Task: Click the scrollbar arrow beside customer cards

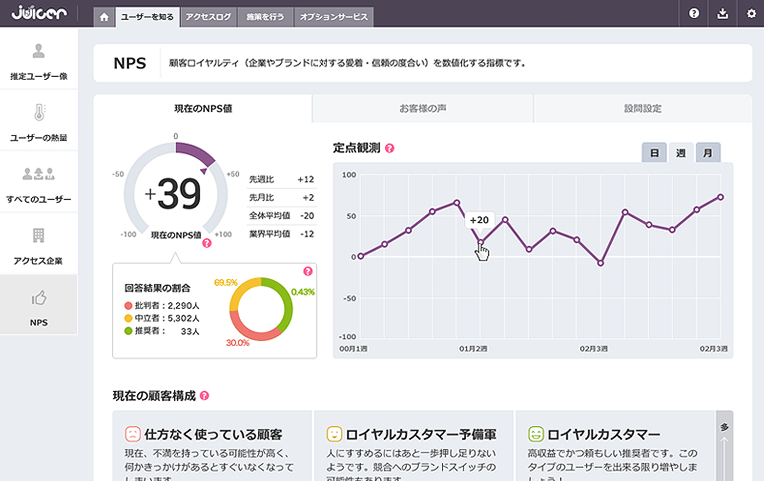Action: point(724,427)
